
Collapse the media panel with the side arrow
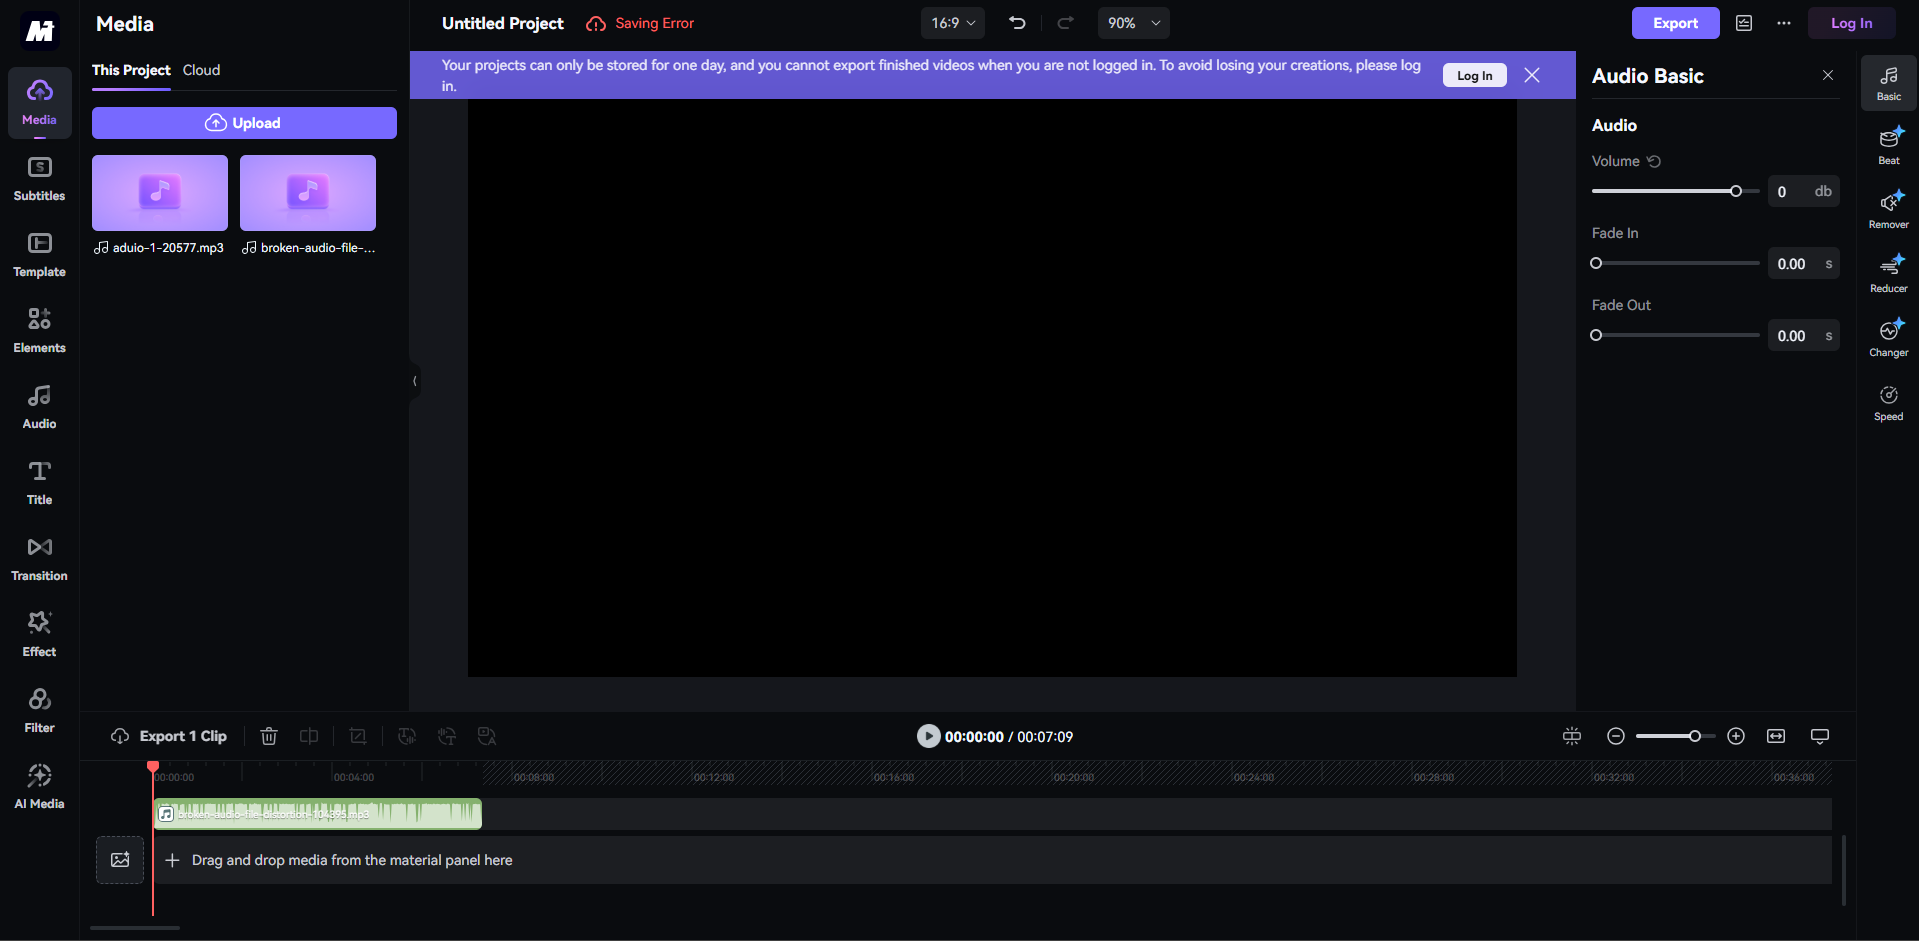414,381
